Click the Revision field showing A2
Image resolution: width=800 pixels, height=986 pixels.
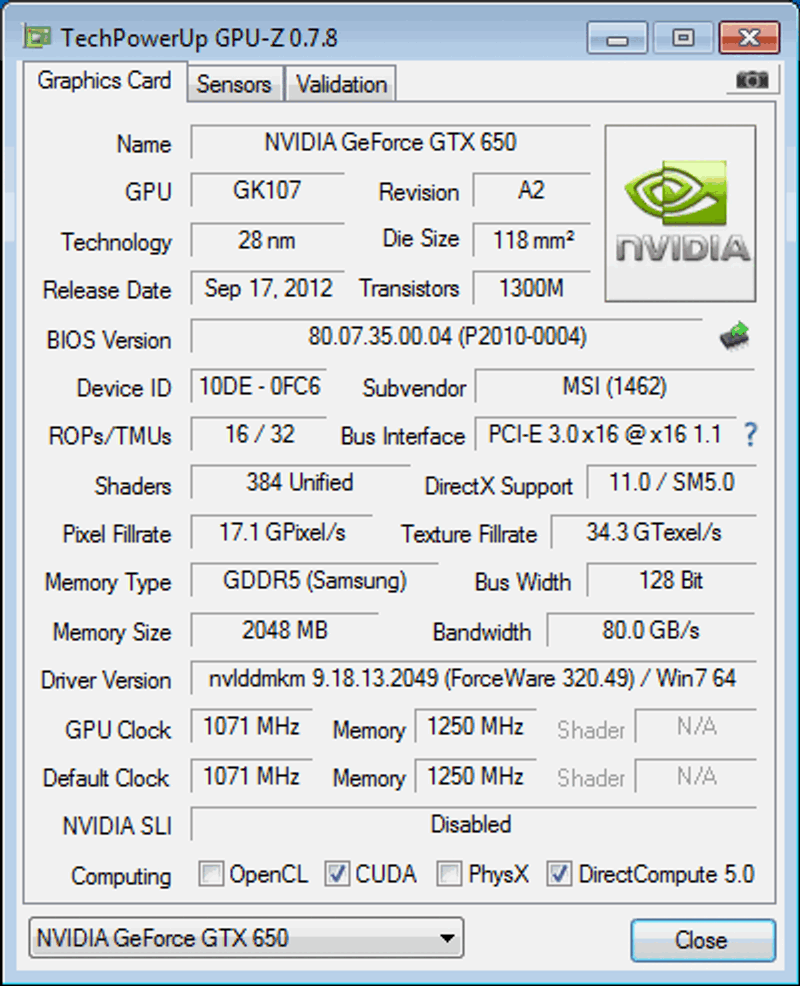pos(531,190)
